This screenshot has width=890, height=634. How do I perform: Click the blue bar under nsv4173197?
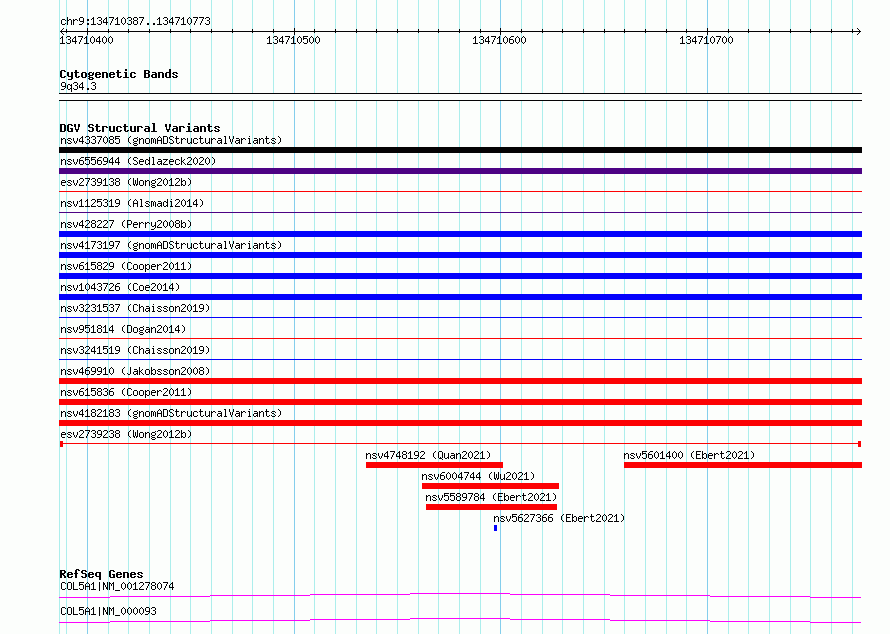460,255
